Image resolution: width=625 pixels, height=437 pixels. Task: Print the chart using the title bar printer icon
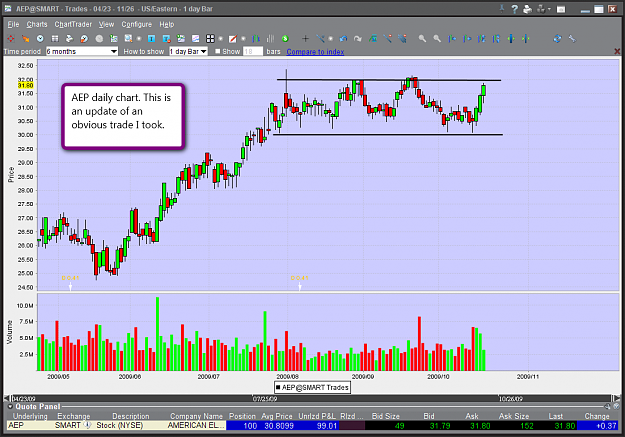(x=527, y=9)
